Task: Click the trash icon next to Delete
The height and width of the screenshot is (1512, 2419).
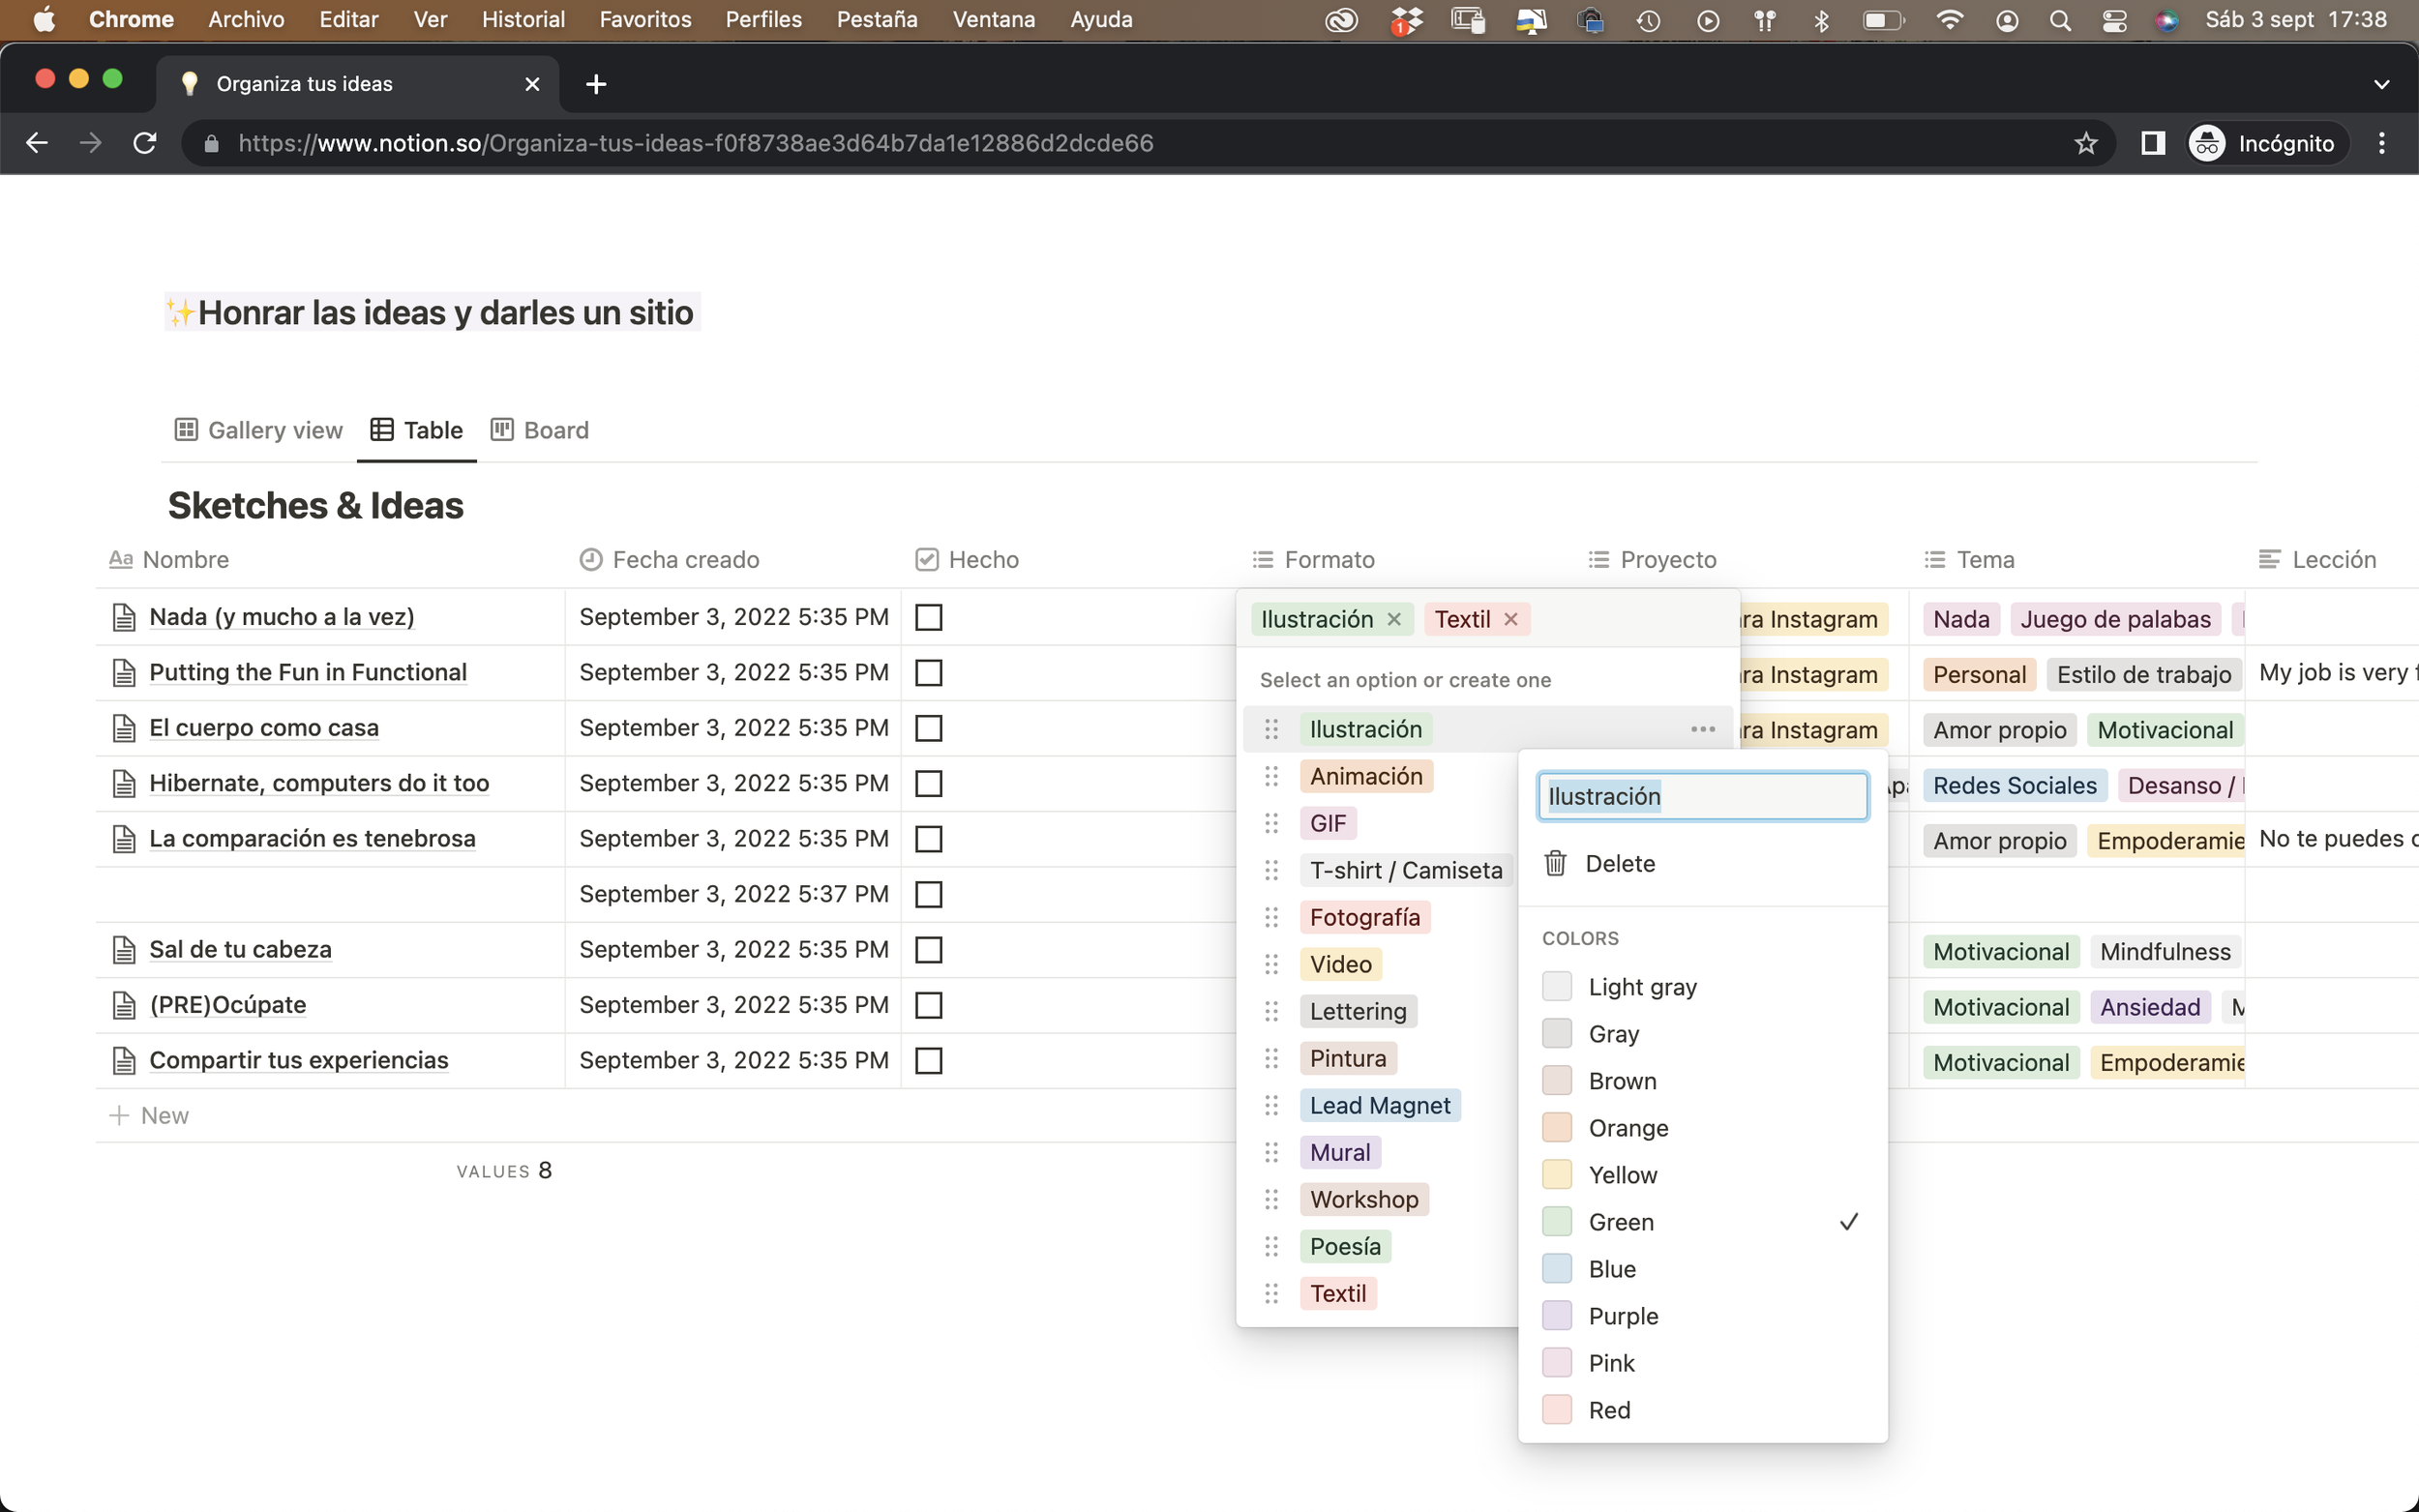Action: [1555, 863]
